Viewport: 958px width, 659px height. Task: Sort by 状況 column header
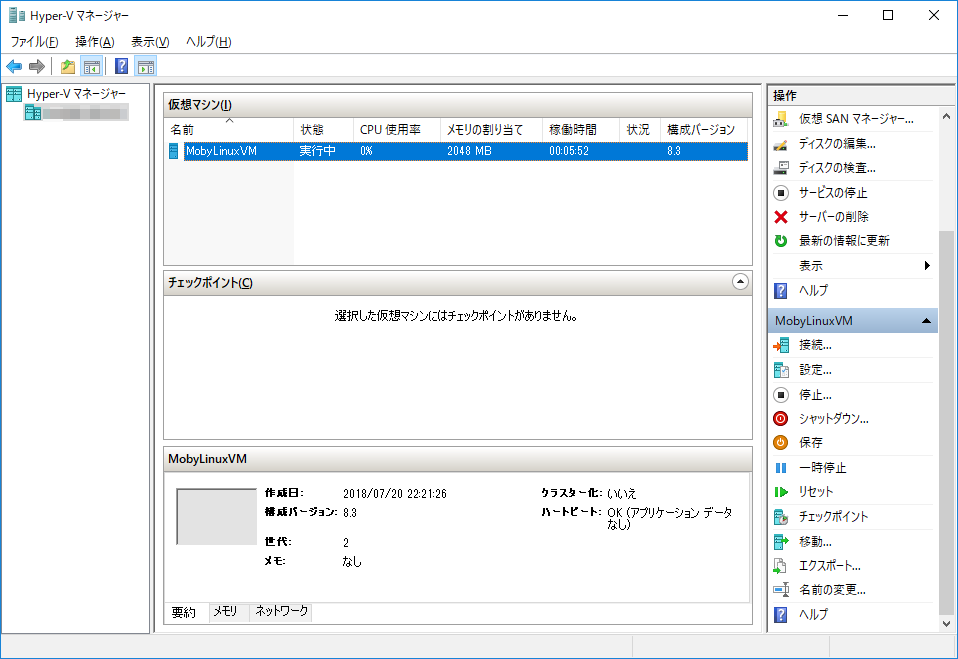click(x=639, y=129)
